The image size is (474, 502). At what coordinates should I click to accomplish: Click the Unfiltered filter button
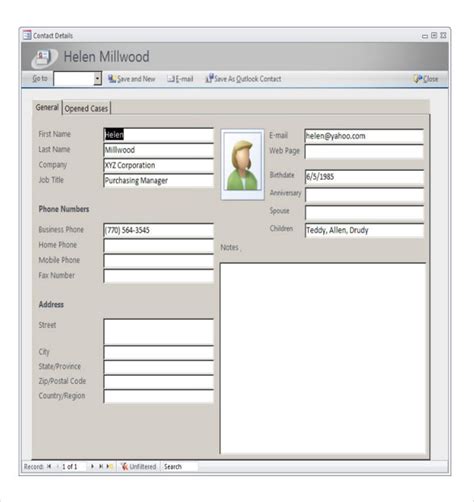138,467
